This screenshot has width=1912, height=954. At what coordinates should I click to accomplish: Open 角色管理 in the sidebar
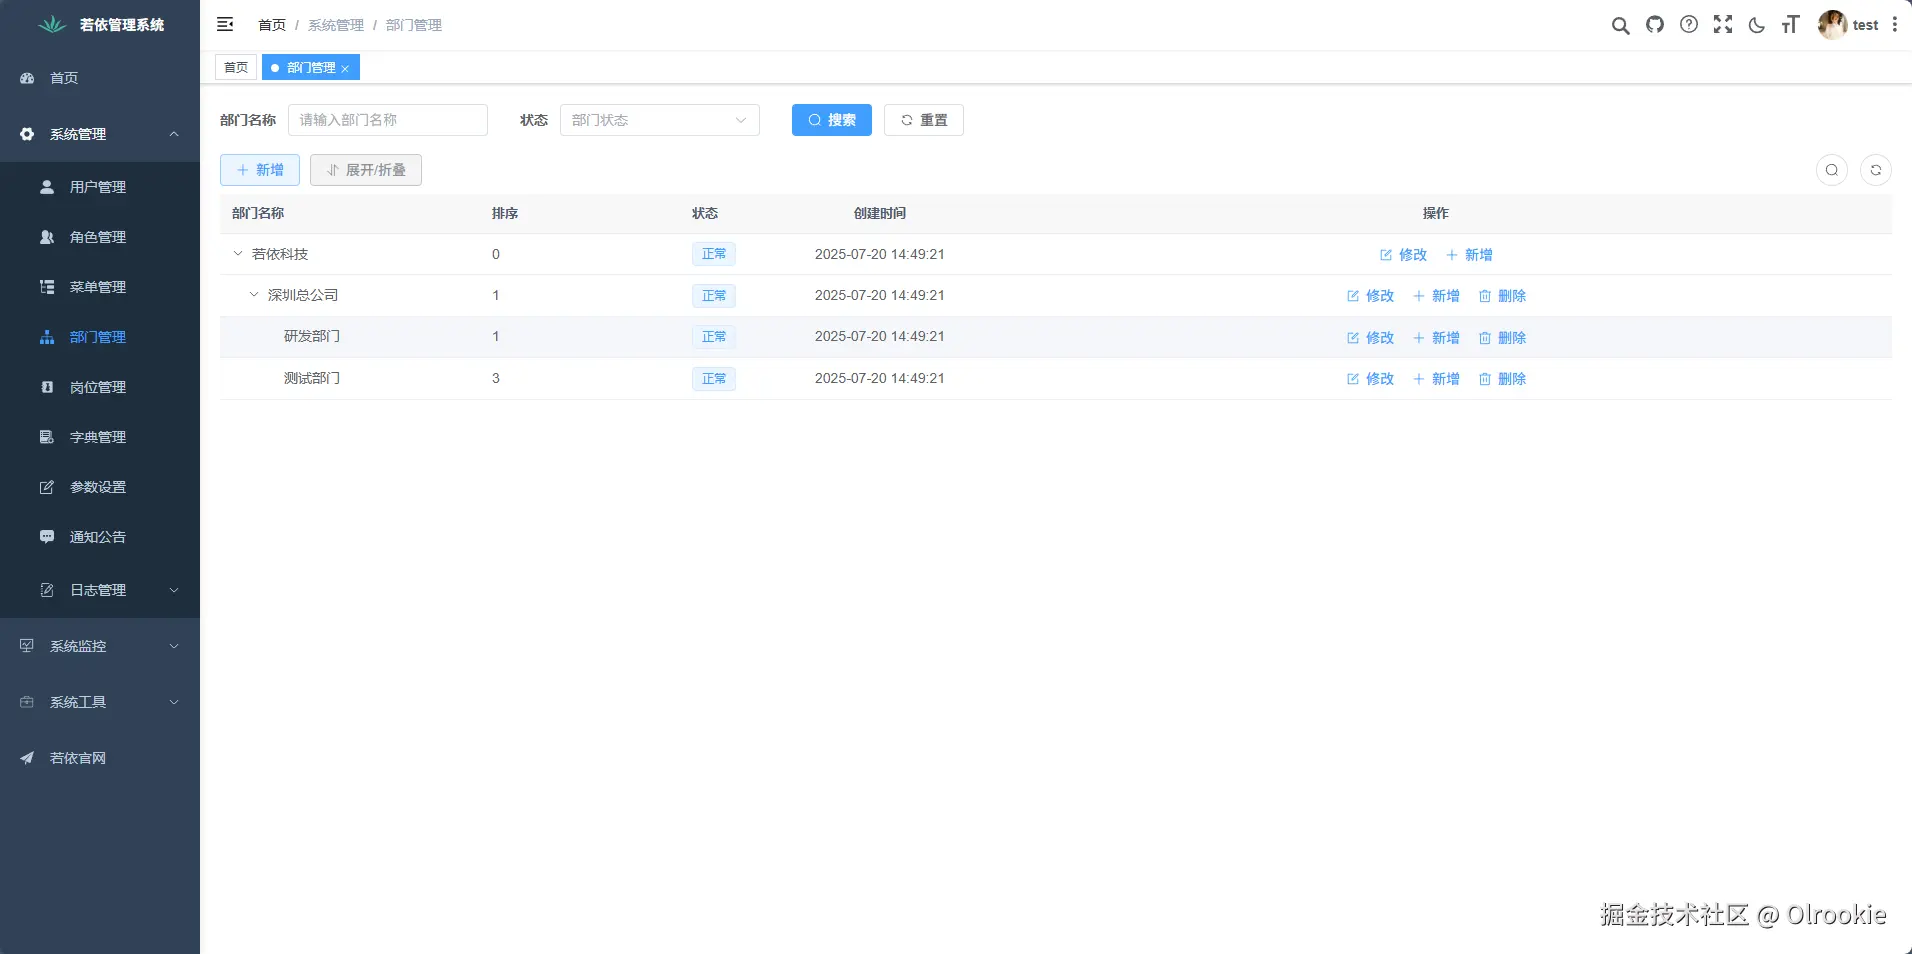100,237
